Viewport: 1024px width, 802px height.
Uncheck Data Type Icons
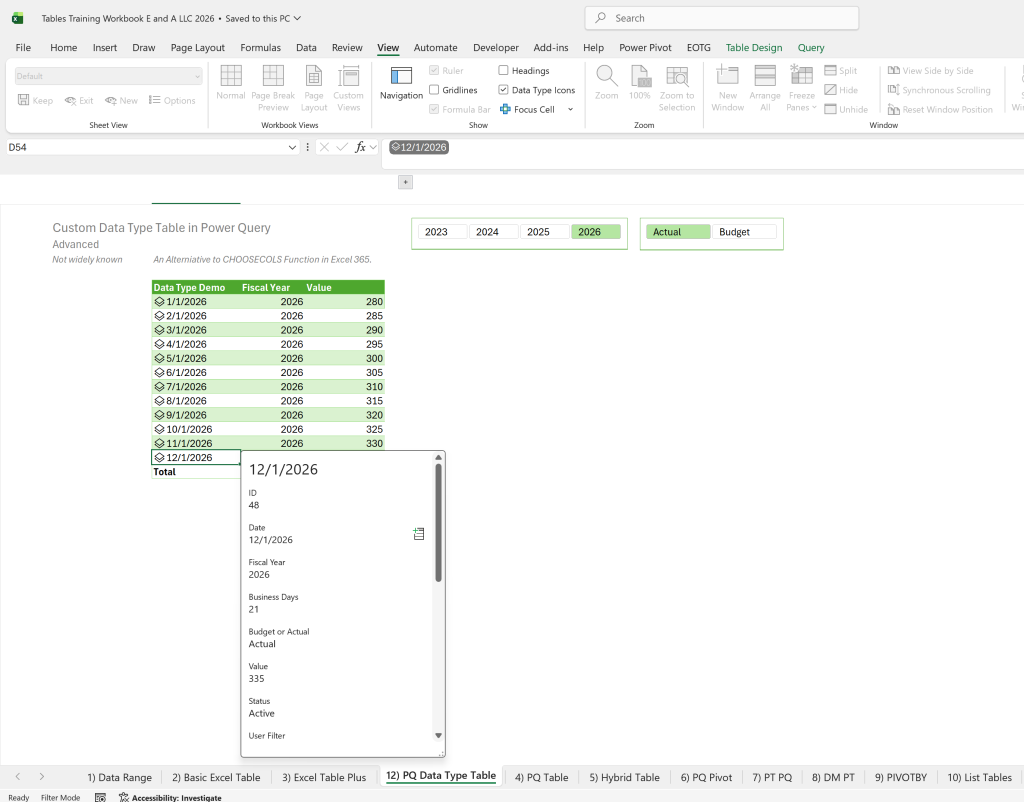(x=503, y=90)
